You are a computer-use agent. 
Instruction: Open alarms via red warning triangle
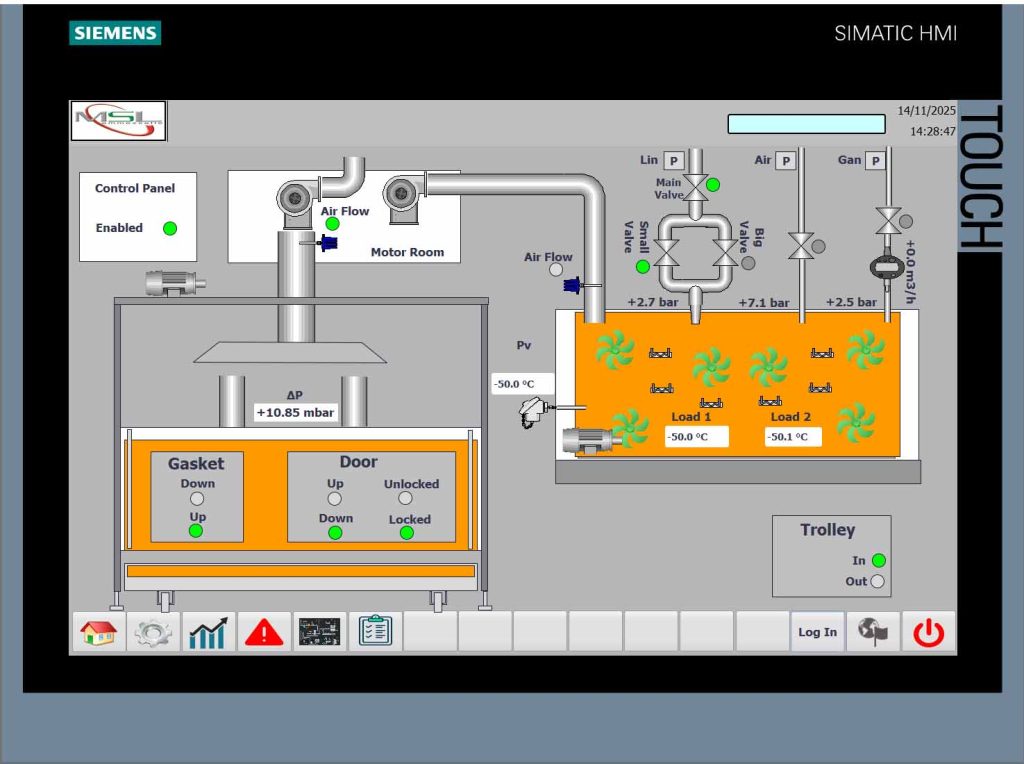(264, 632)
